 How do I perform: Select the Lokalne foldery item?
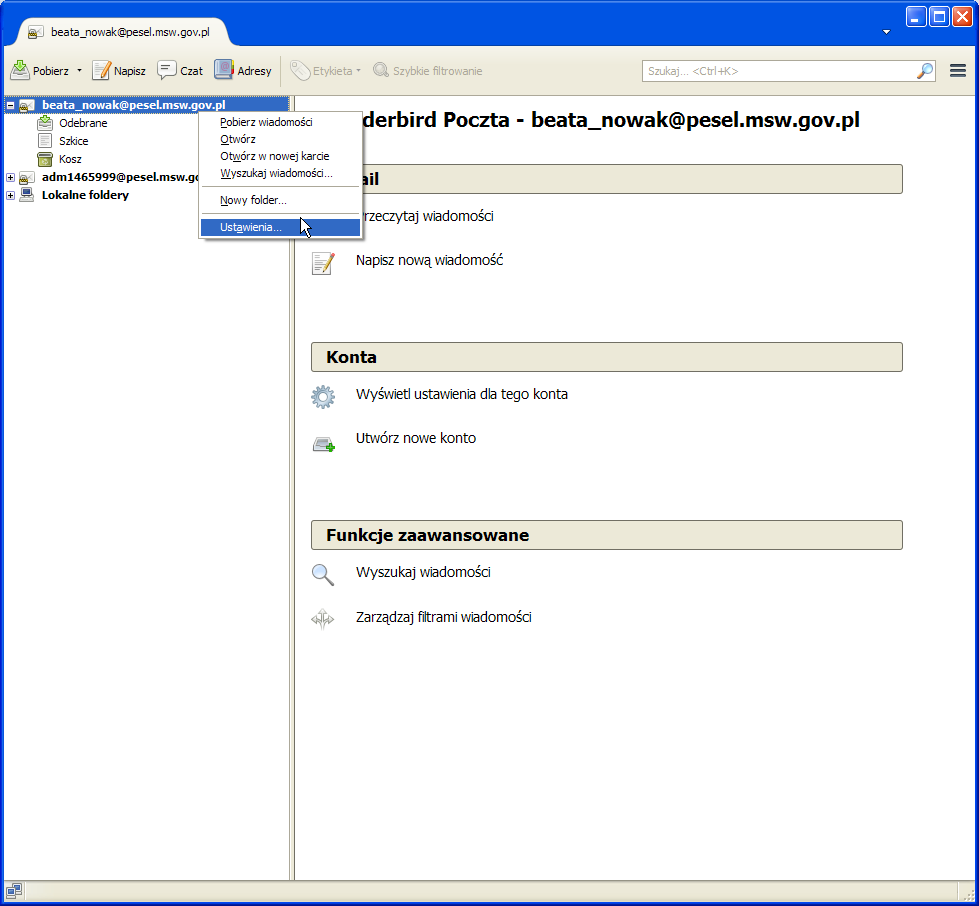85,195
